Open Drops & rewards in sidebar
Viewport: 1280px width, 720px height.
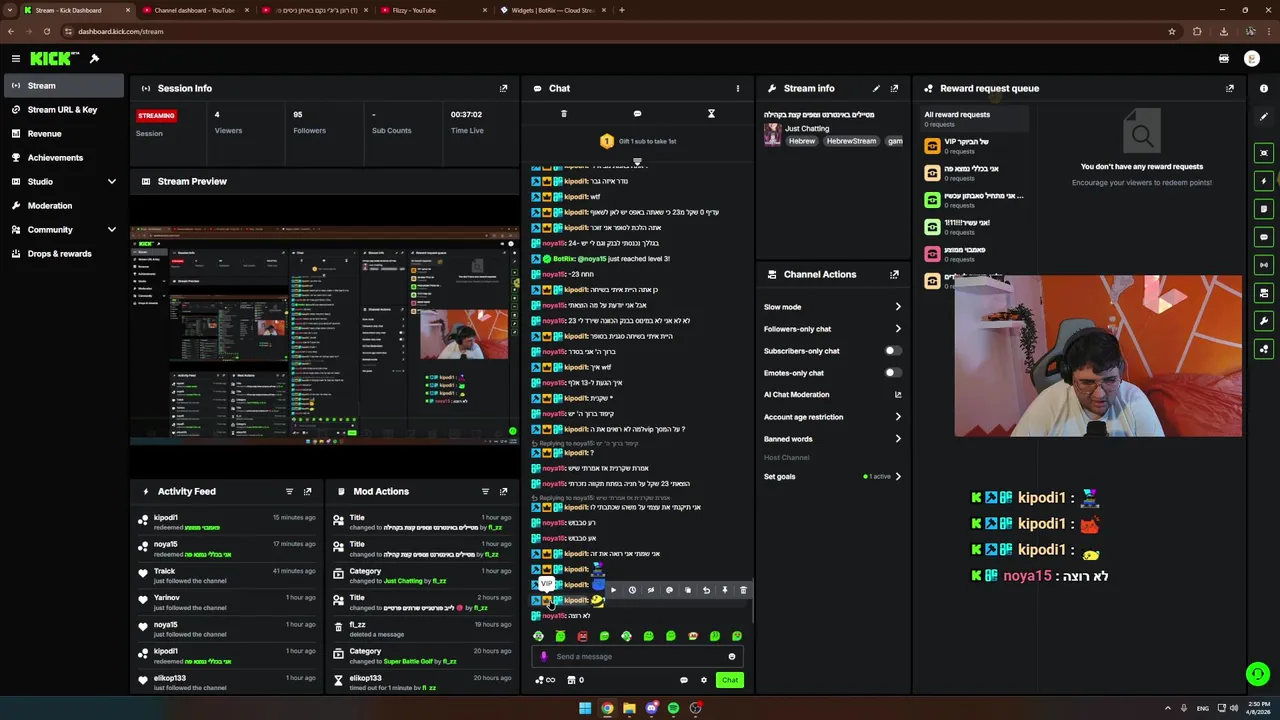pyautogui.click(x=62, y=253)
